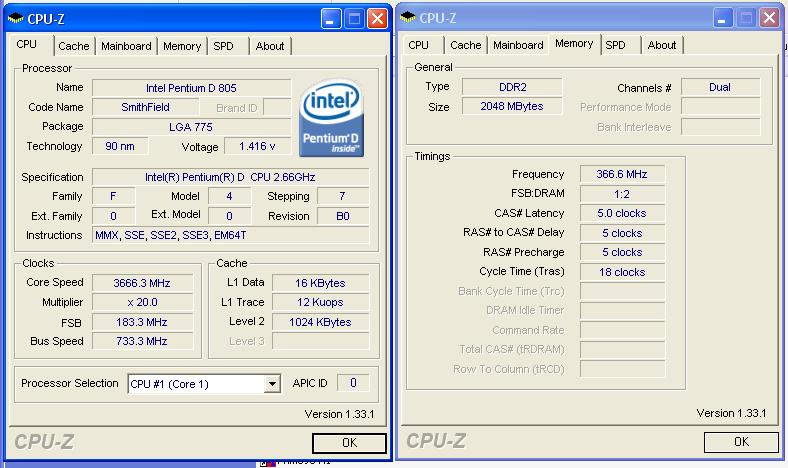The width and height of the screenshot is (788, 468).
Task: Open the About tab in the right CPU-Z window
Action: [x=662, y=45]
